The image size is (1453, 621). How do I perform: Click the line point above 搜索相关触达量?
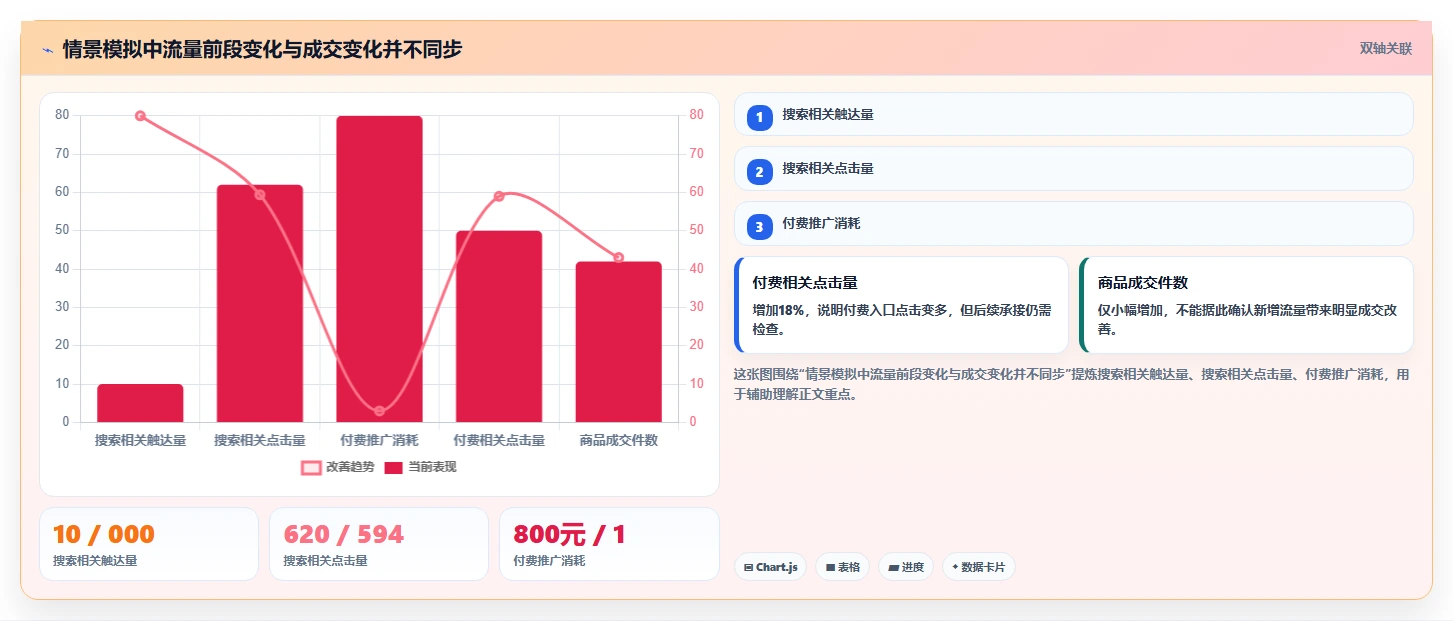tap(140, 116)
